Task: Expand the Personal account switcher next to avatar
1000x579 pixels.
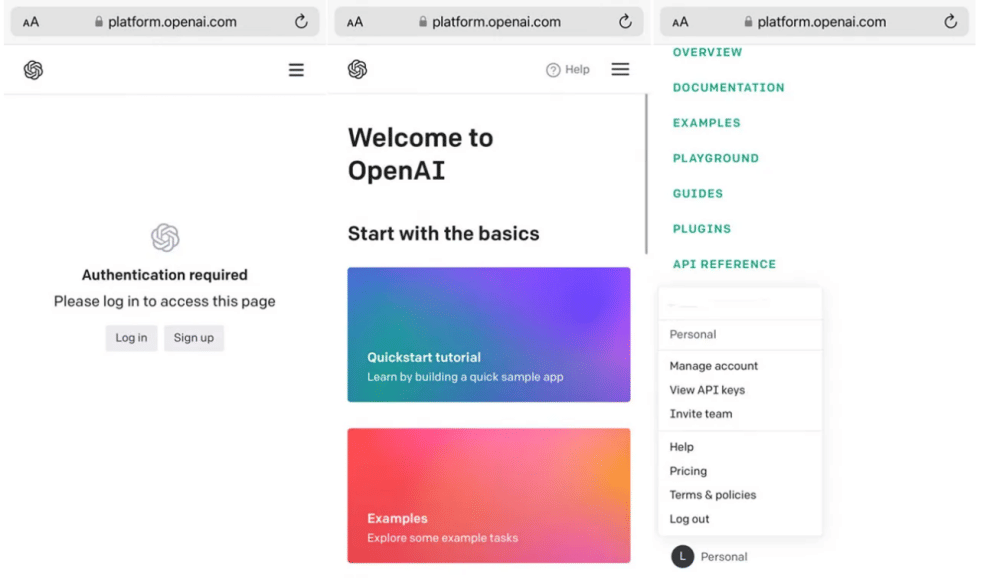Action: point(724,557)
